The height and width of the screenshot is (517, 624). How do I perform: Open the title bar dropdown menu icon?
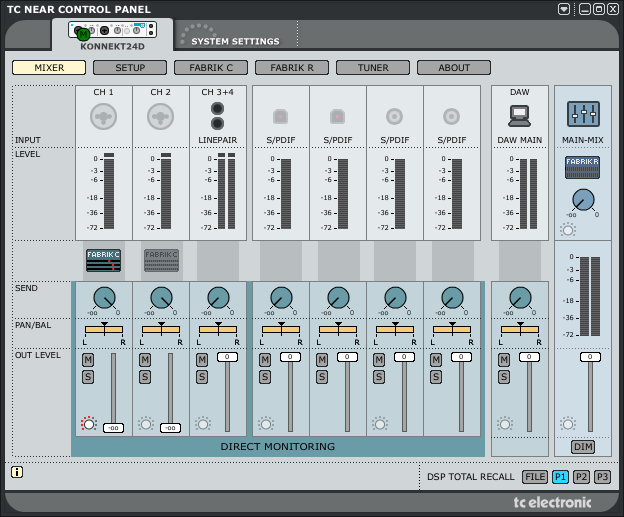point(564,9)
